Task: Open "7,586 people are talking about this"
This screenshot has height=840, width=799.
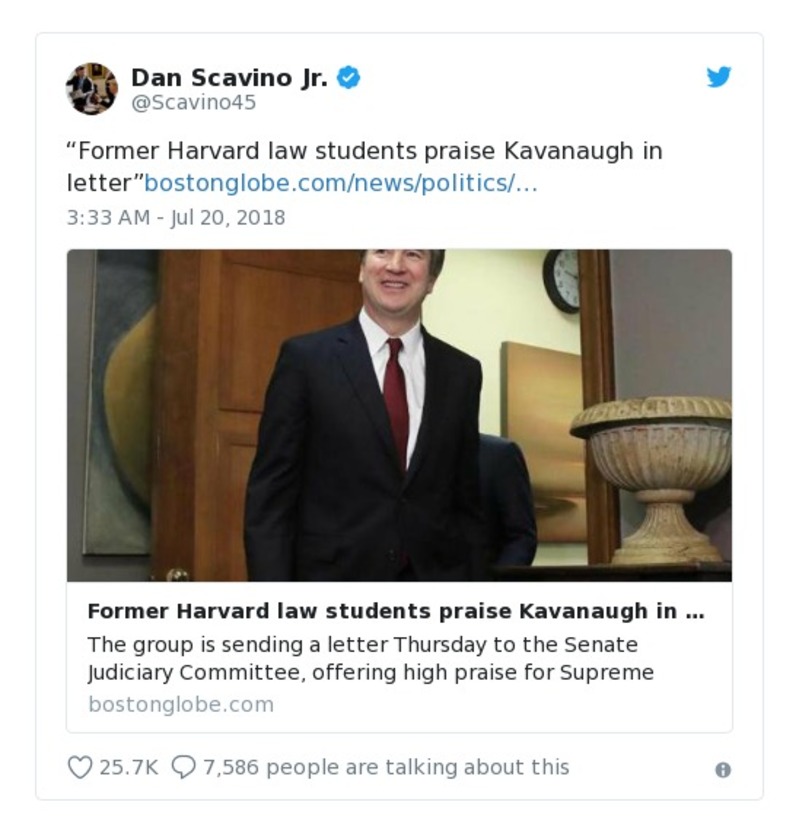Action: click(386, 767)
